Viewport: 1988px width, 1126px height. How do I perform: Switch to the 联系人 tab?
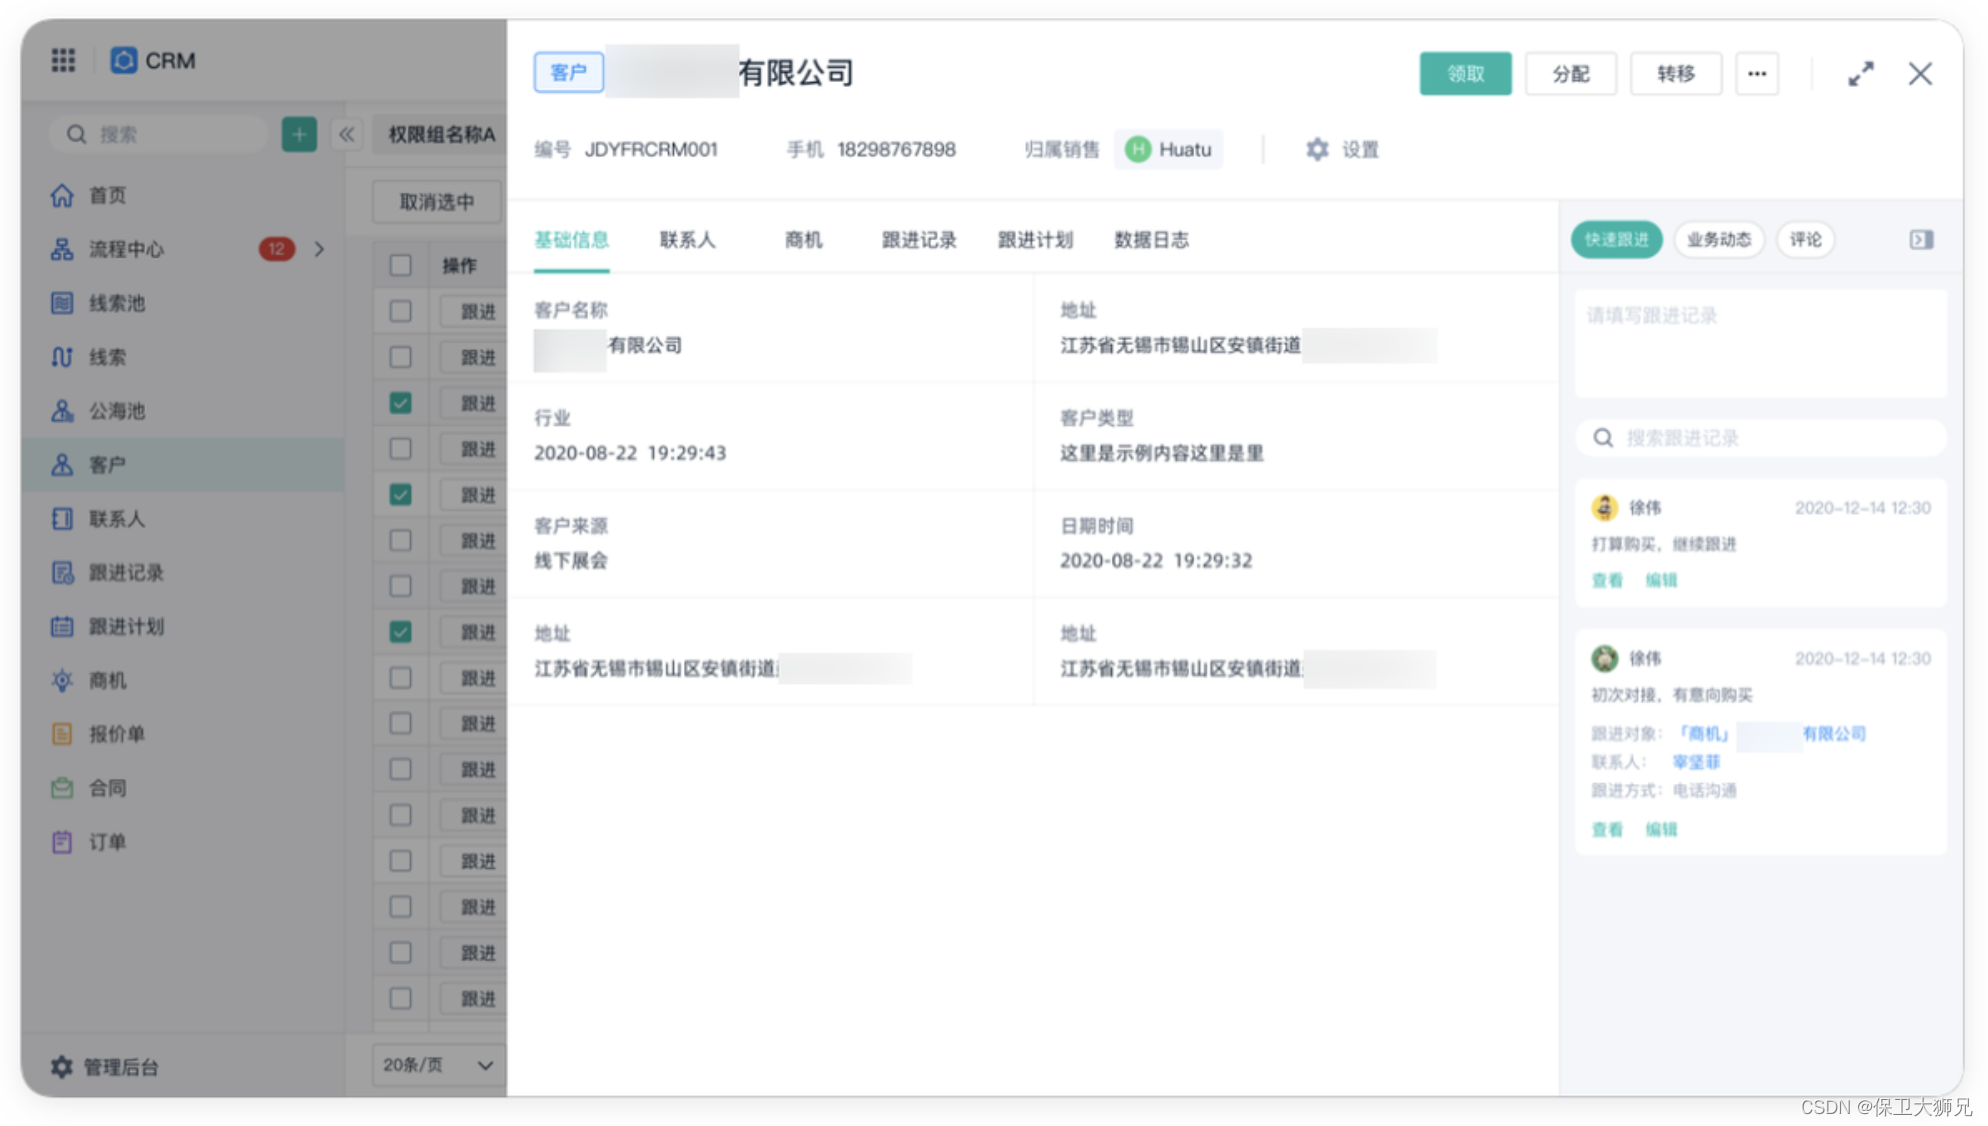(x=687, y=240)
